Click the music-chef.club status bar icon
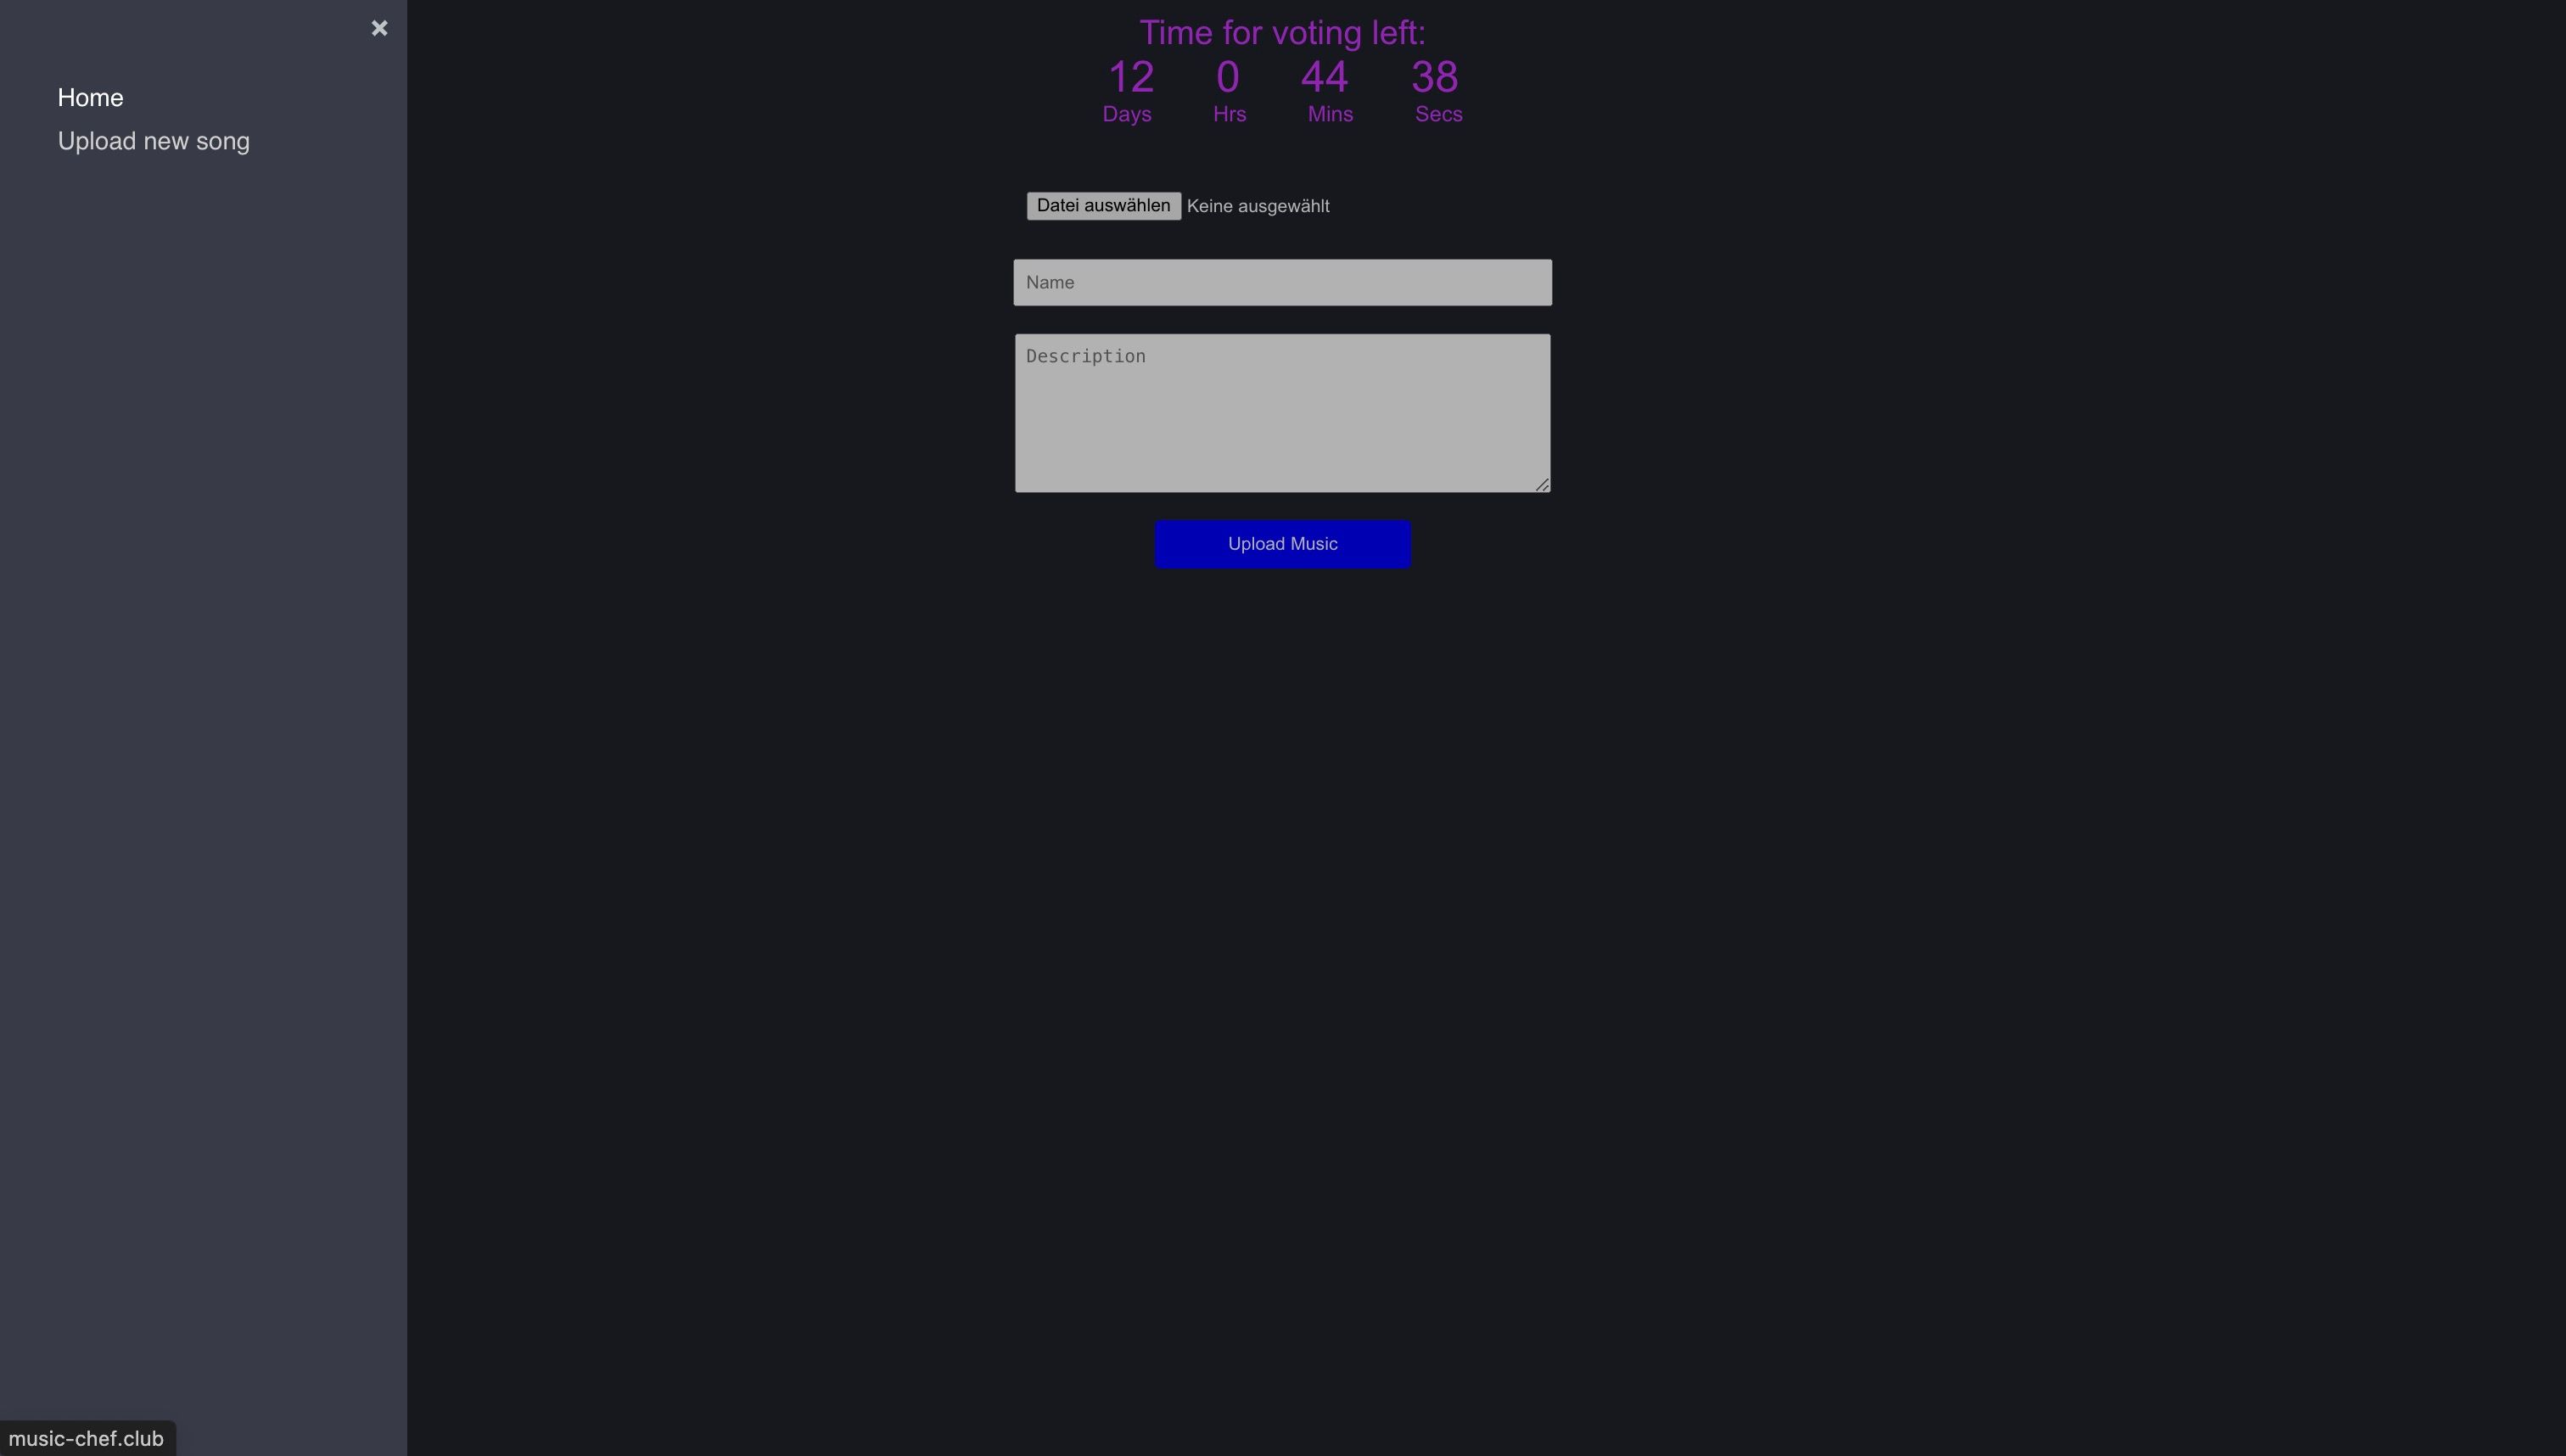This screenshot has width=2566, height=1456. pyautogui.click(x=87, y=1438)
